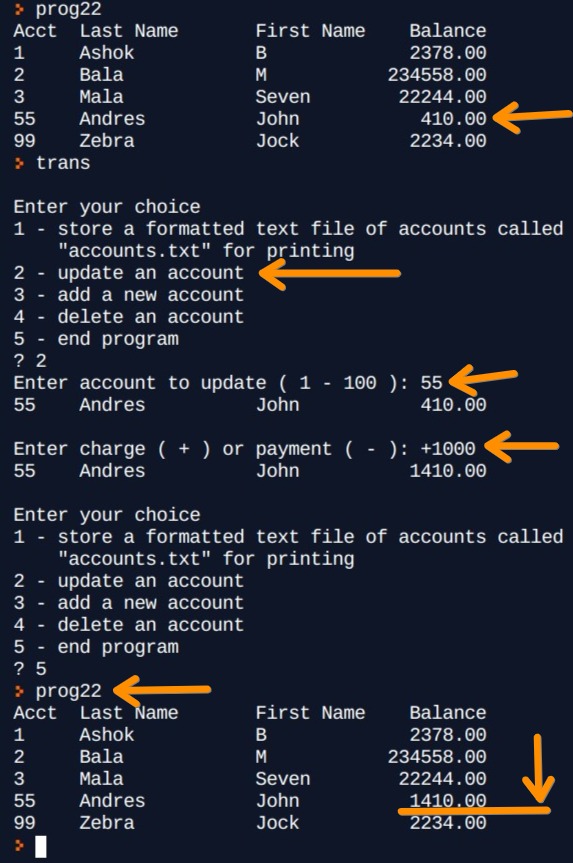Click the orange arrow beside account number 55 input

pyautogui.click(x=483, y=379)
